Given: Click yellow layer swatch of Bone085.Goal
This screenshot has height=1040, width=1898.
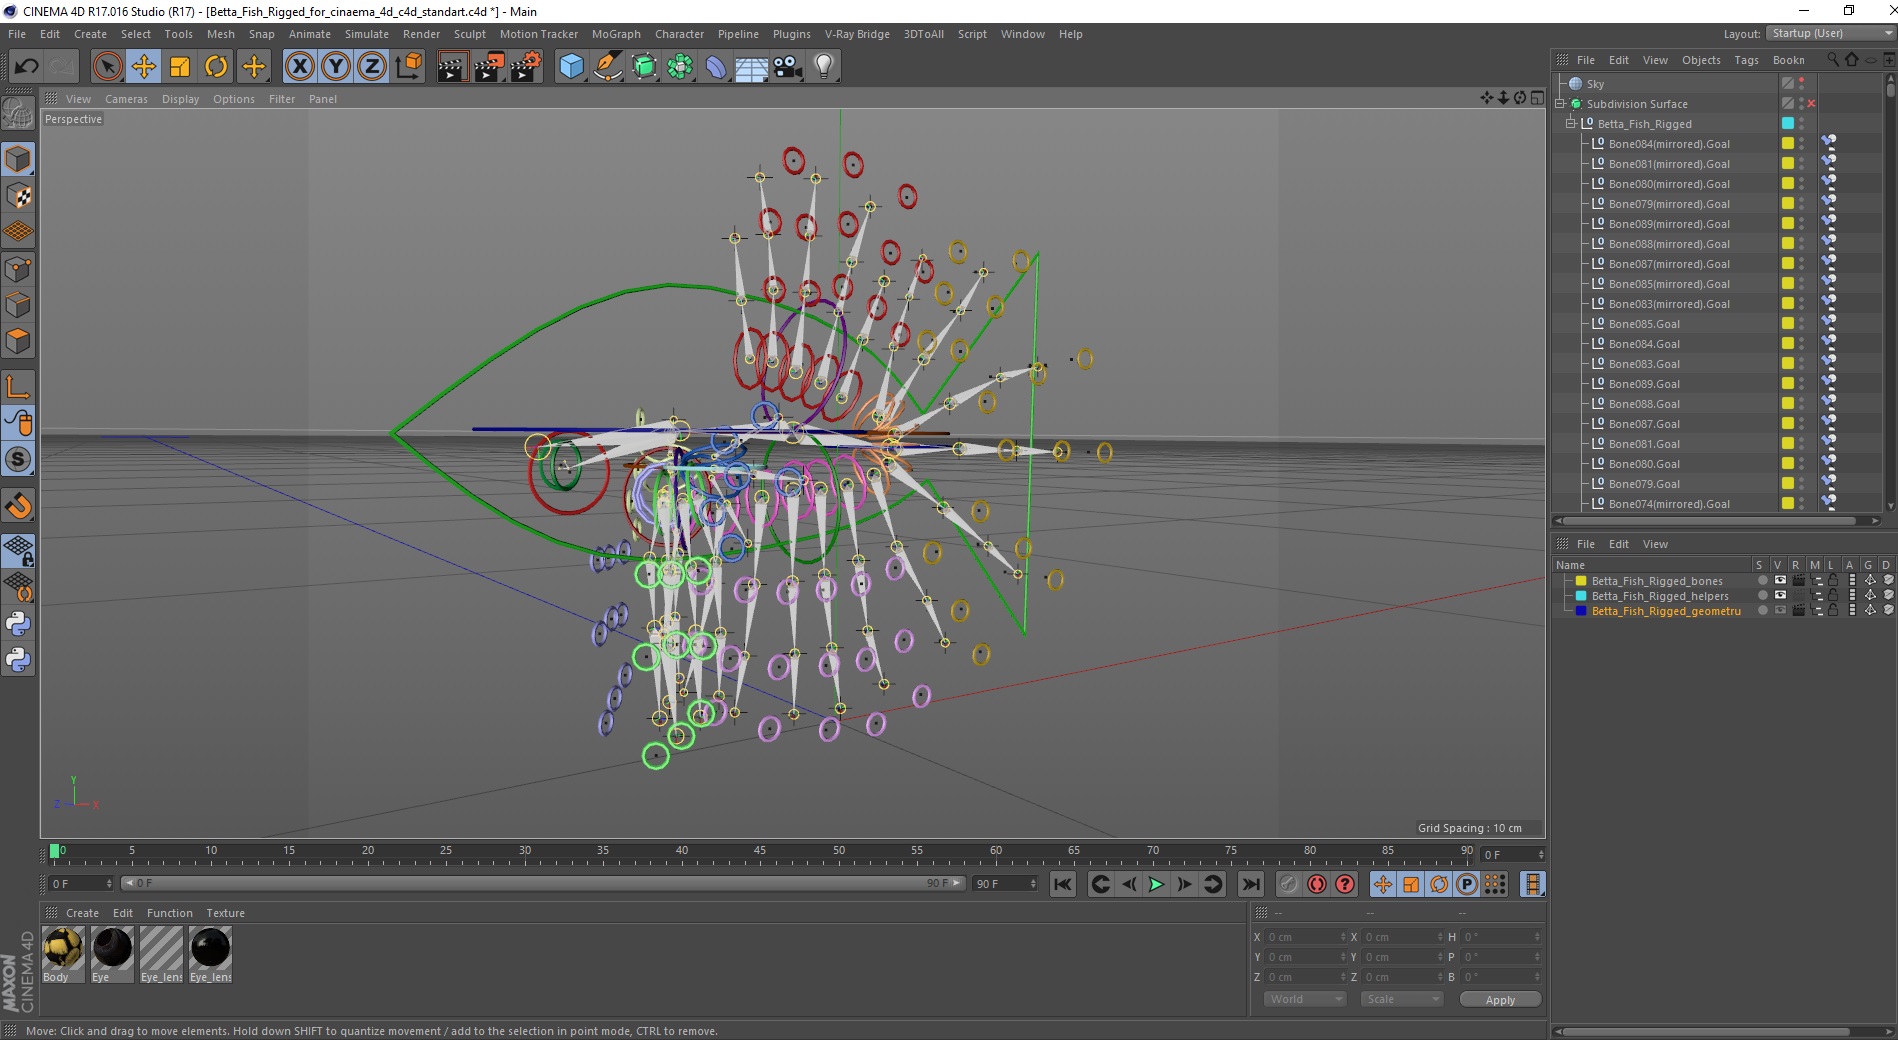Looking at the screenshot, I should point(1788,323).
